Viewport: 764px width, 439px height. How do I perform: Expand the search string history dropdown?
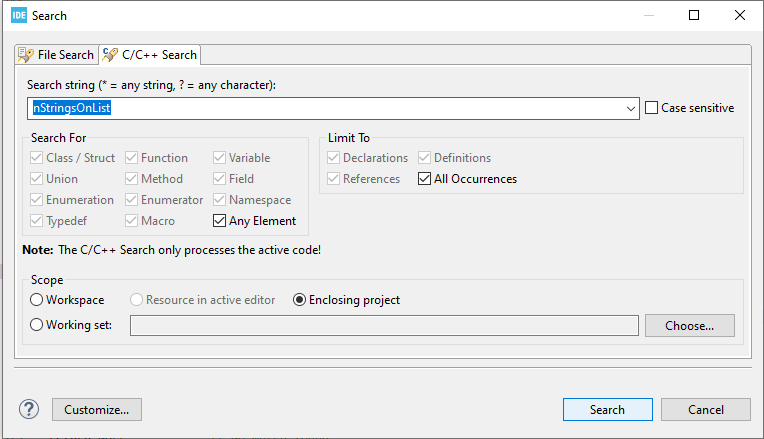[x=630, y=108]
